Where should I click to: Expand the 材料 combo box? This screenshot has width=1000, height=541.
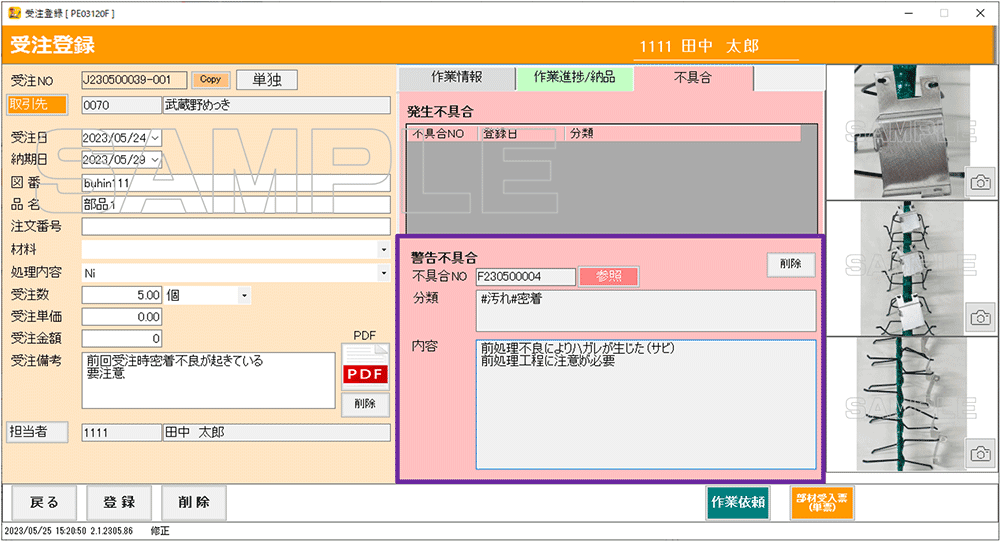383,249
